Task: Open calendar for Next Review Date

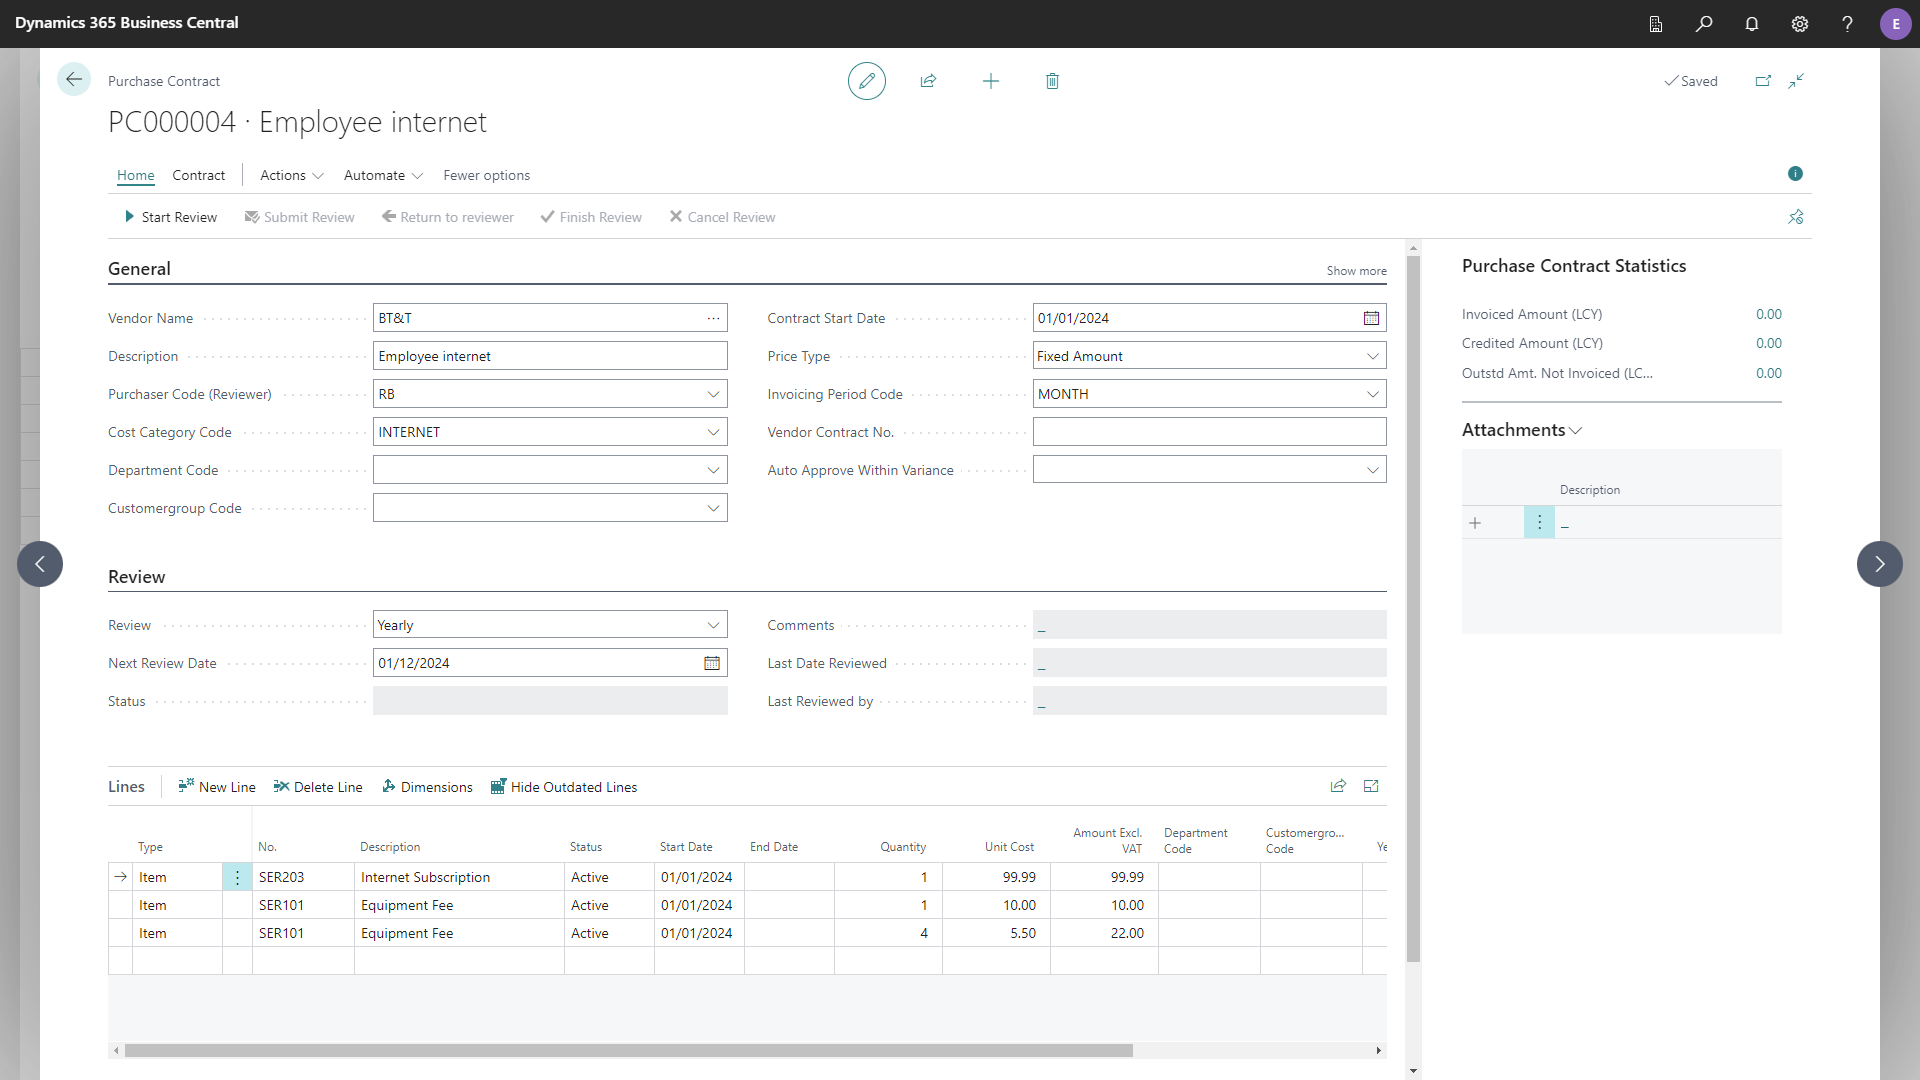Action: [x=712, y=663]
